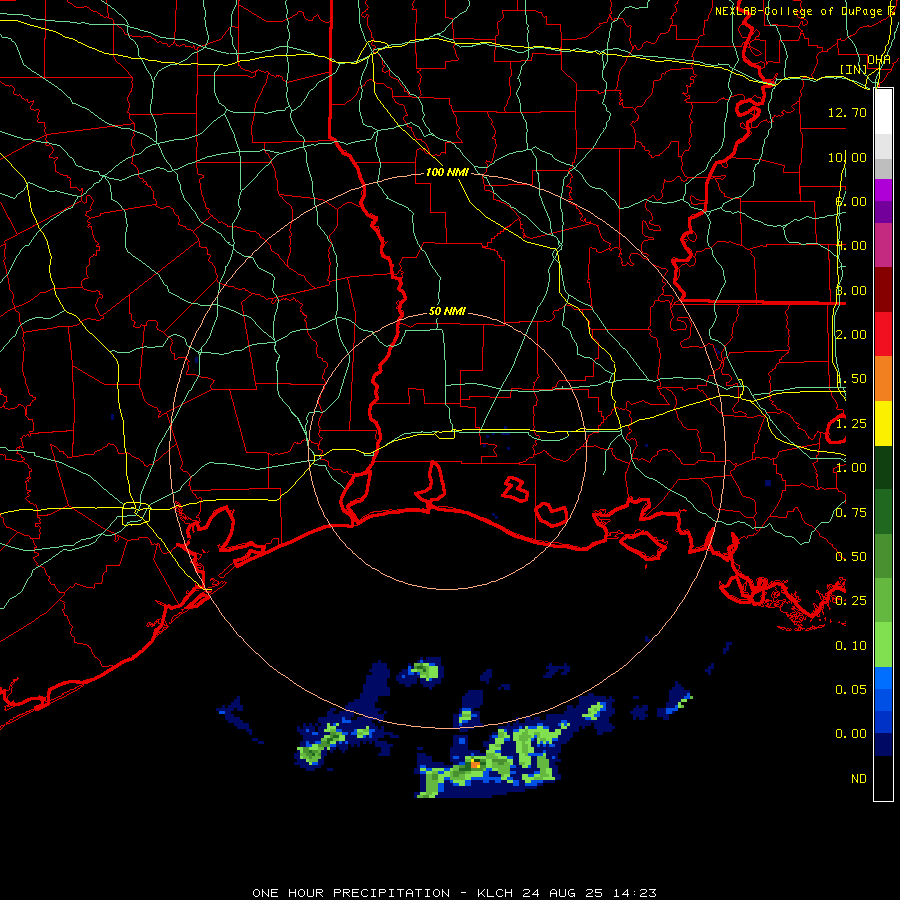Image resolution: width=900 pixels, height=900 pixels.
Task: Click the 2.00 scale label
Action: pyautogui.click(x=851, y=335)
